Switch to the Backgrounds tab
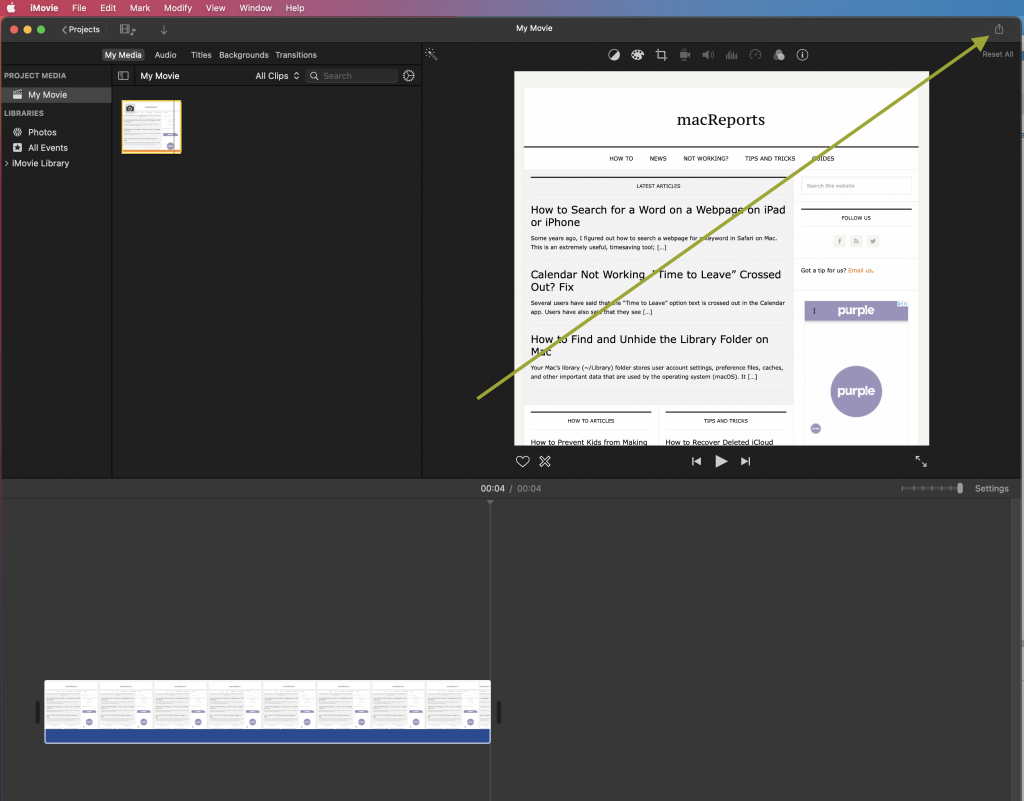This screenshot has width=1024, height=801. click(x=244, y=55)
